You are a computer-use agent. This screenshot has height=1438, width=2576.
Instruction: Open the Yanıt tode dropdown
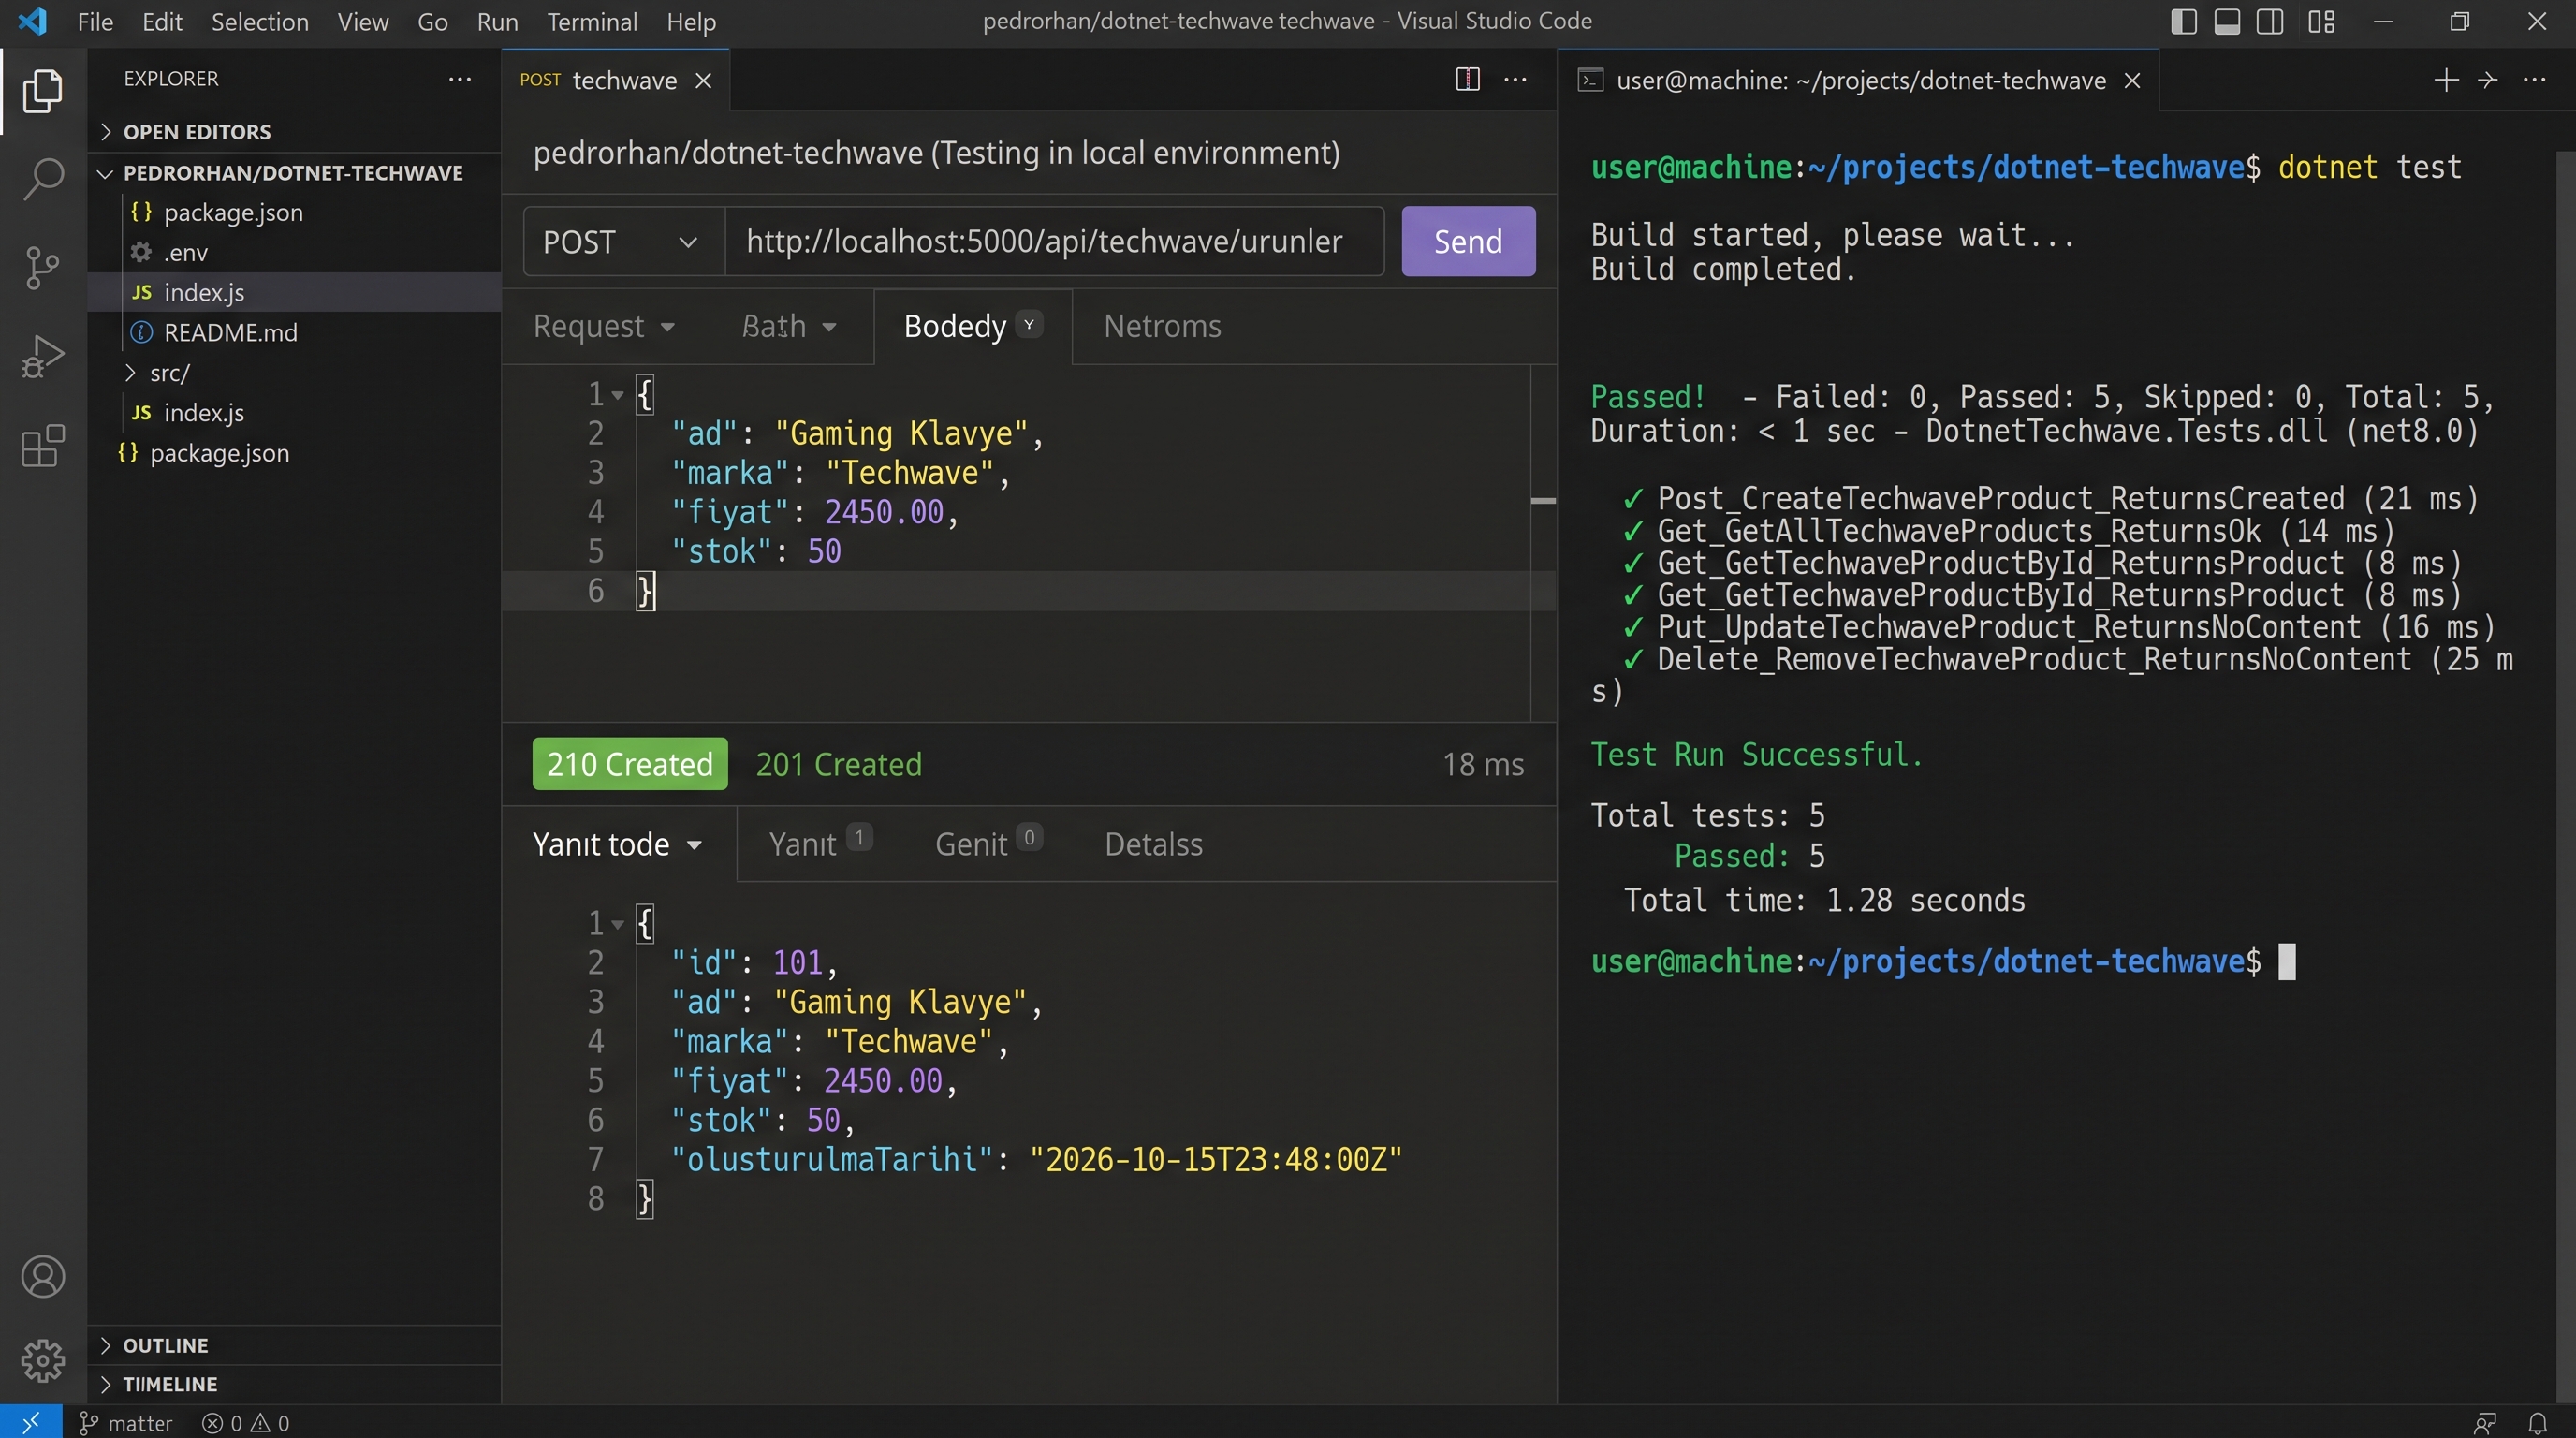pyautogui.click(x=617, y=844)
